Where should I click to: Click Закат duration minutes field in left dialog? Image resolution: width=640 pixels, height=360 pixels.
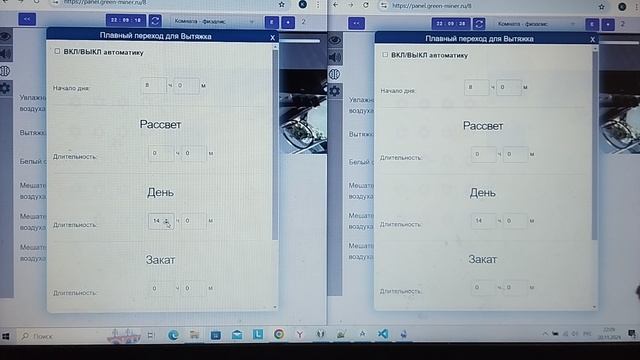point(194,289)
